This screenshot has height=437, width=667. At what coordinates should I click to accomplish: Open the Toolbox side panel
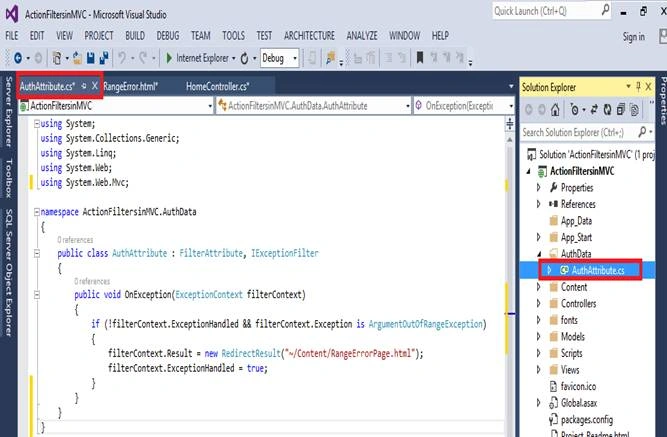[9, 178]
